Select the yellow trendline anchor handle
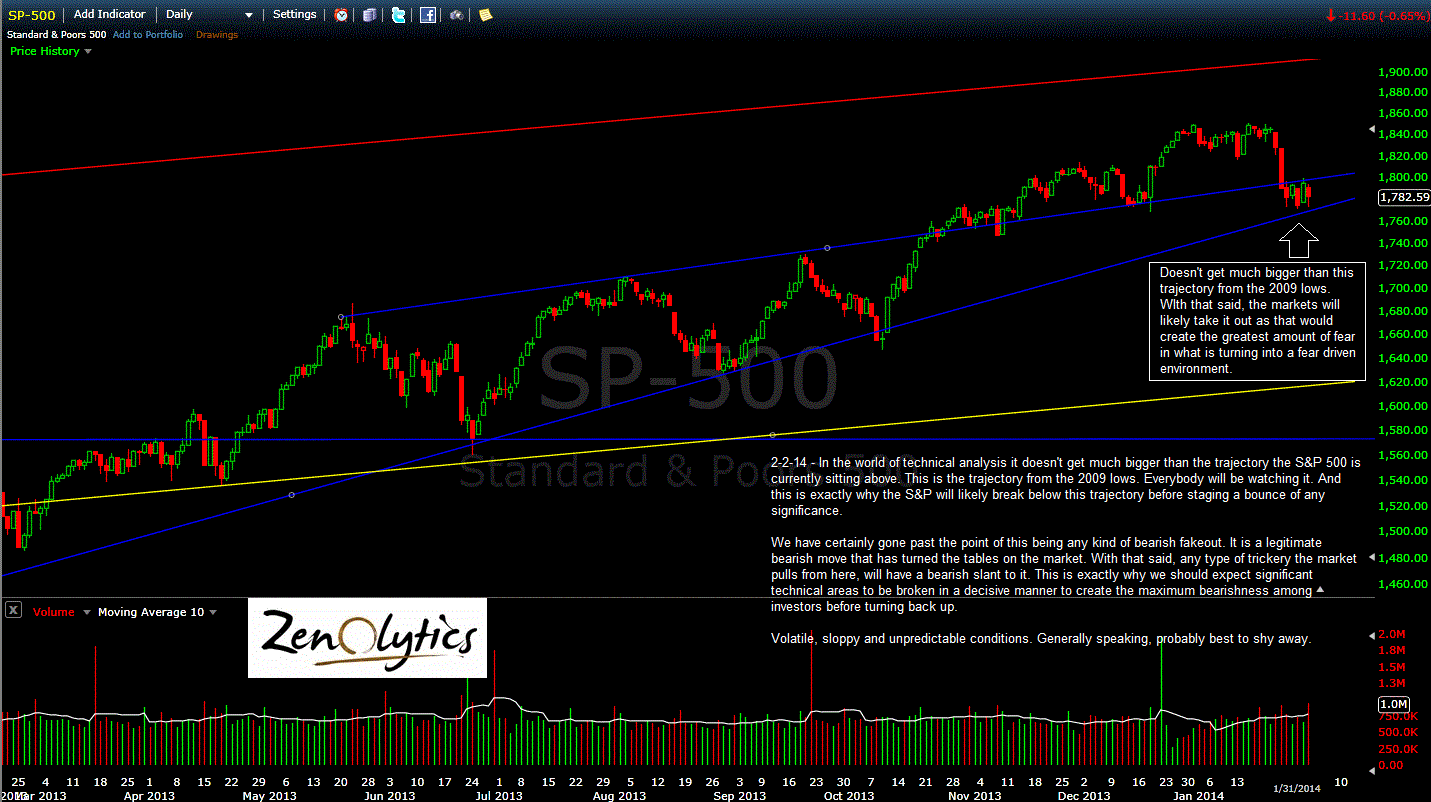This screenshot has width=1431, height=802. coord(773,434)
